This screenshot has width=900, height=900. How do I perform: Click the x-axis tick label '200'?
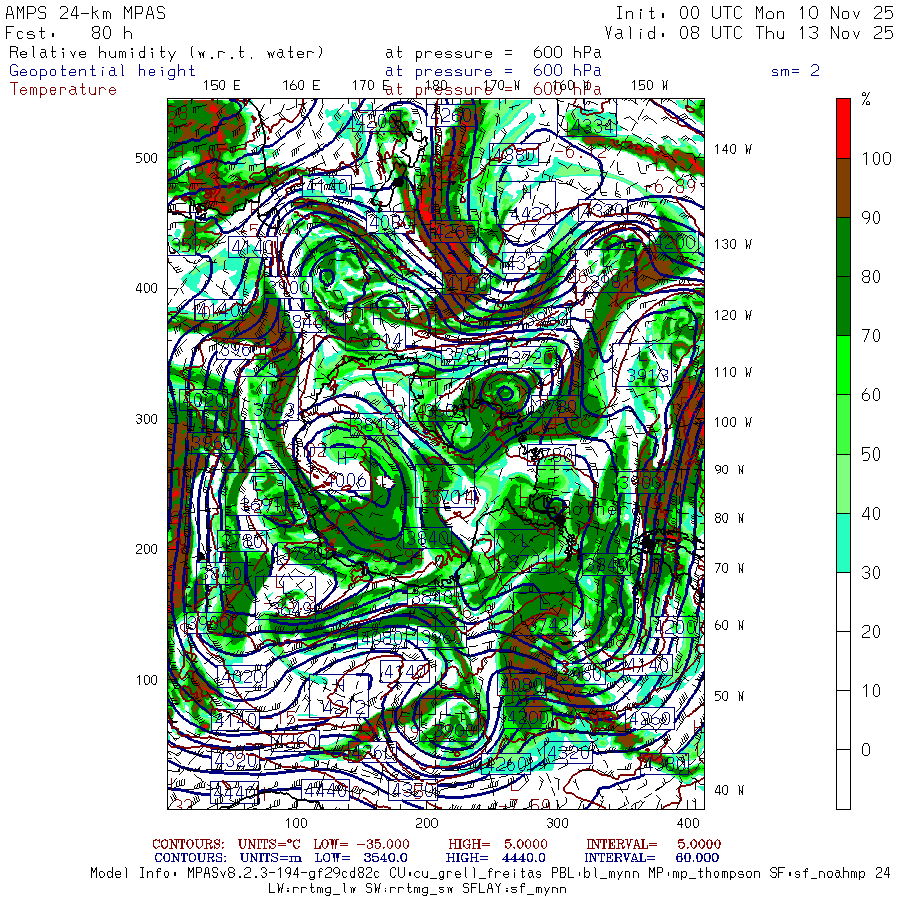pyautogui.click(x=426, y=823)
